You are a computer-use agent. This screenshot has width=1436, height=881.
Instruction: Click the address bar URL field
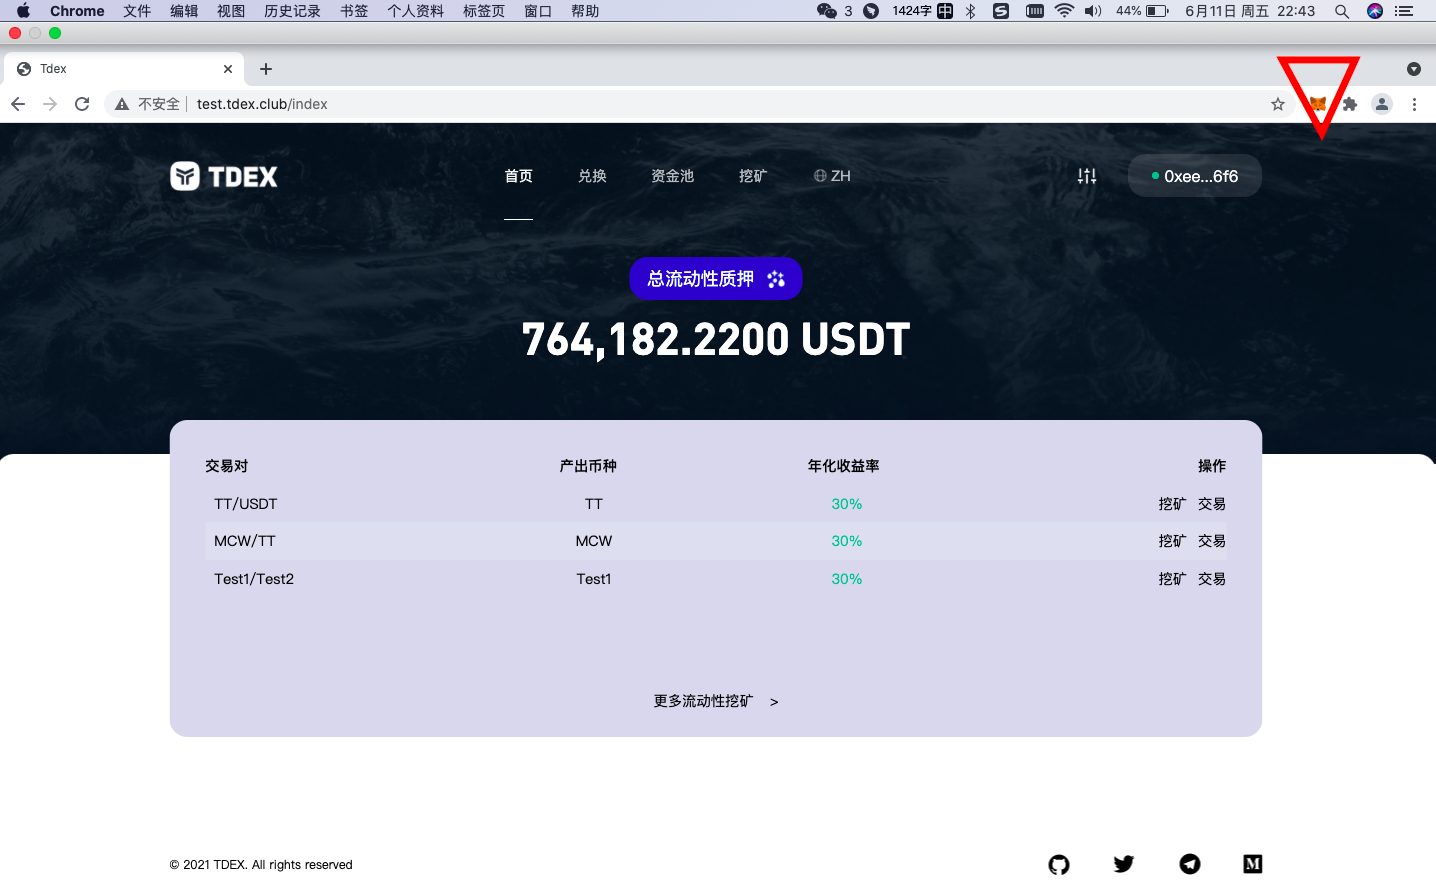700,104
